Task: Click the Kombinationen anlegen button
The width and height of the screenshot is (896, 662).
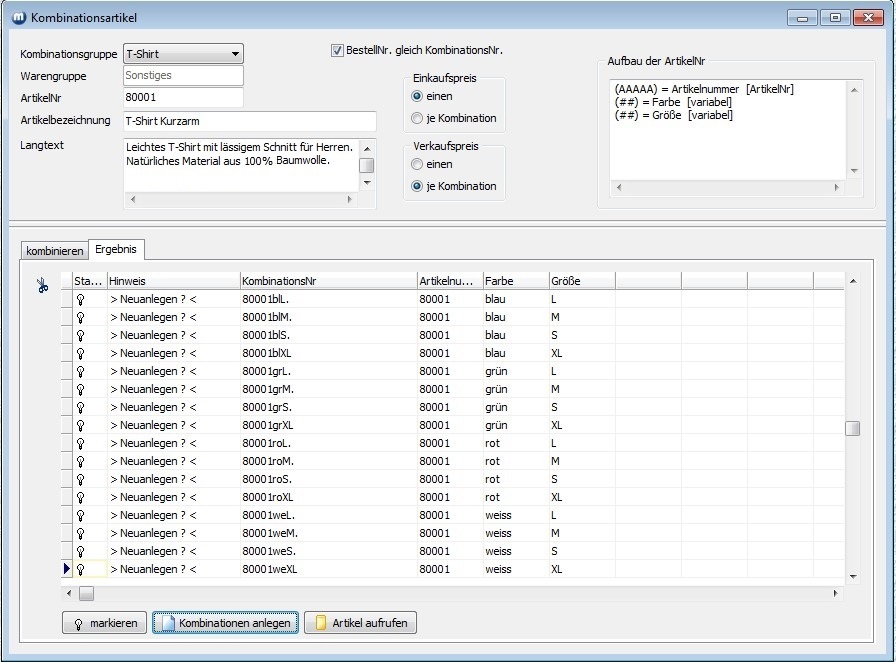Action: (x=225, y=623)
